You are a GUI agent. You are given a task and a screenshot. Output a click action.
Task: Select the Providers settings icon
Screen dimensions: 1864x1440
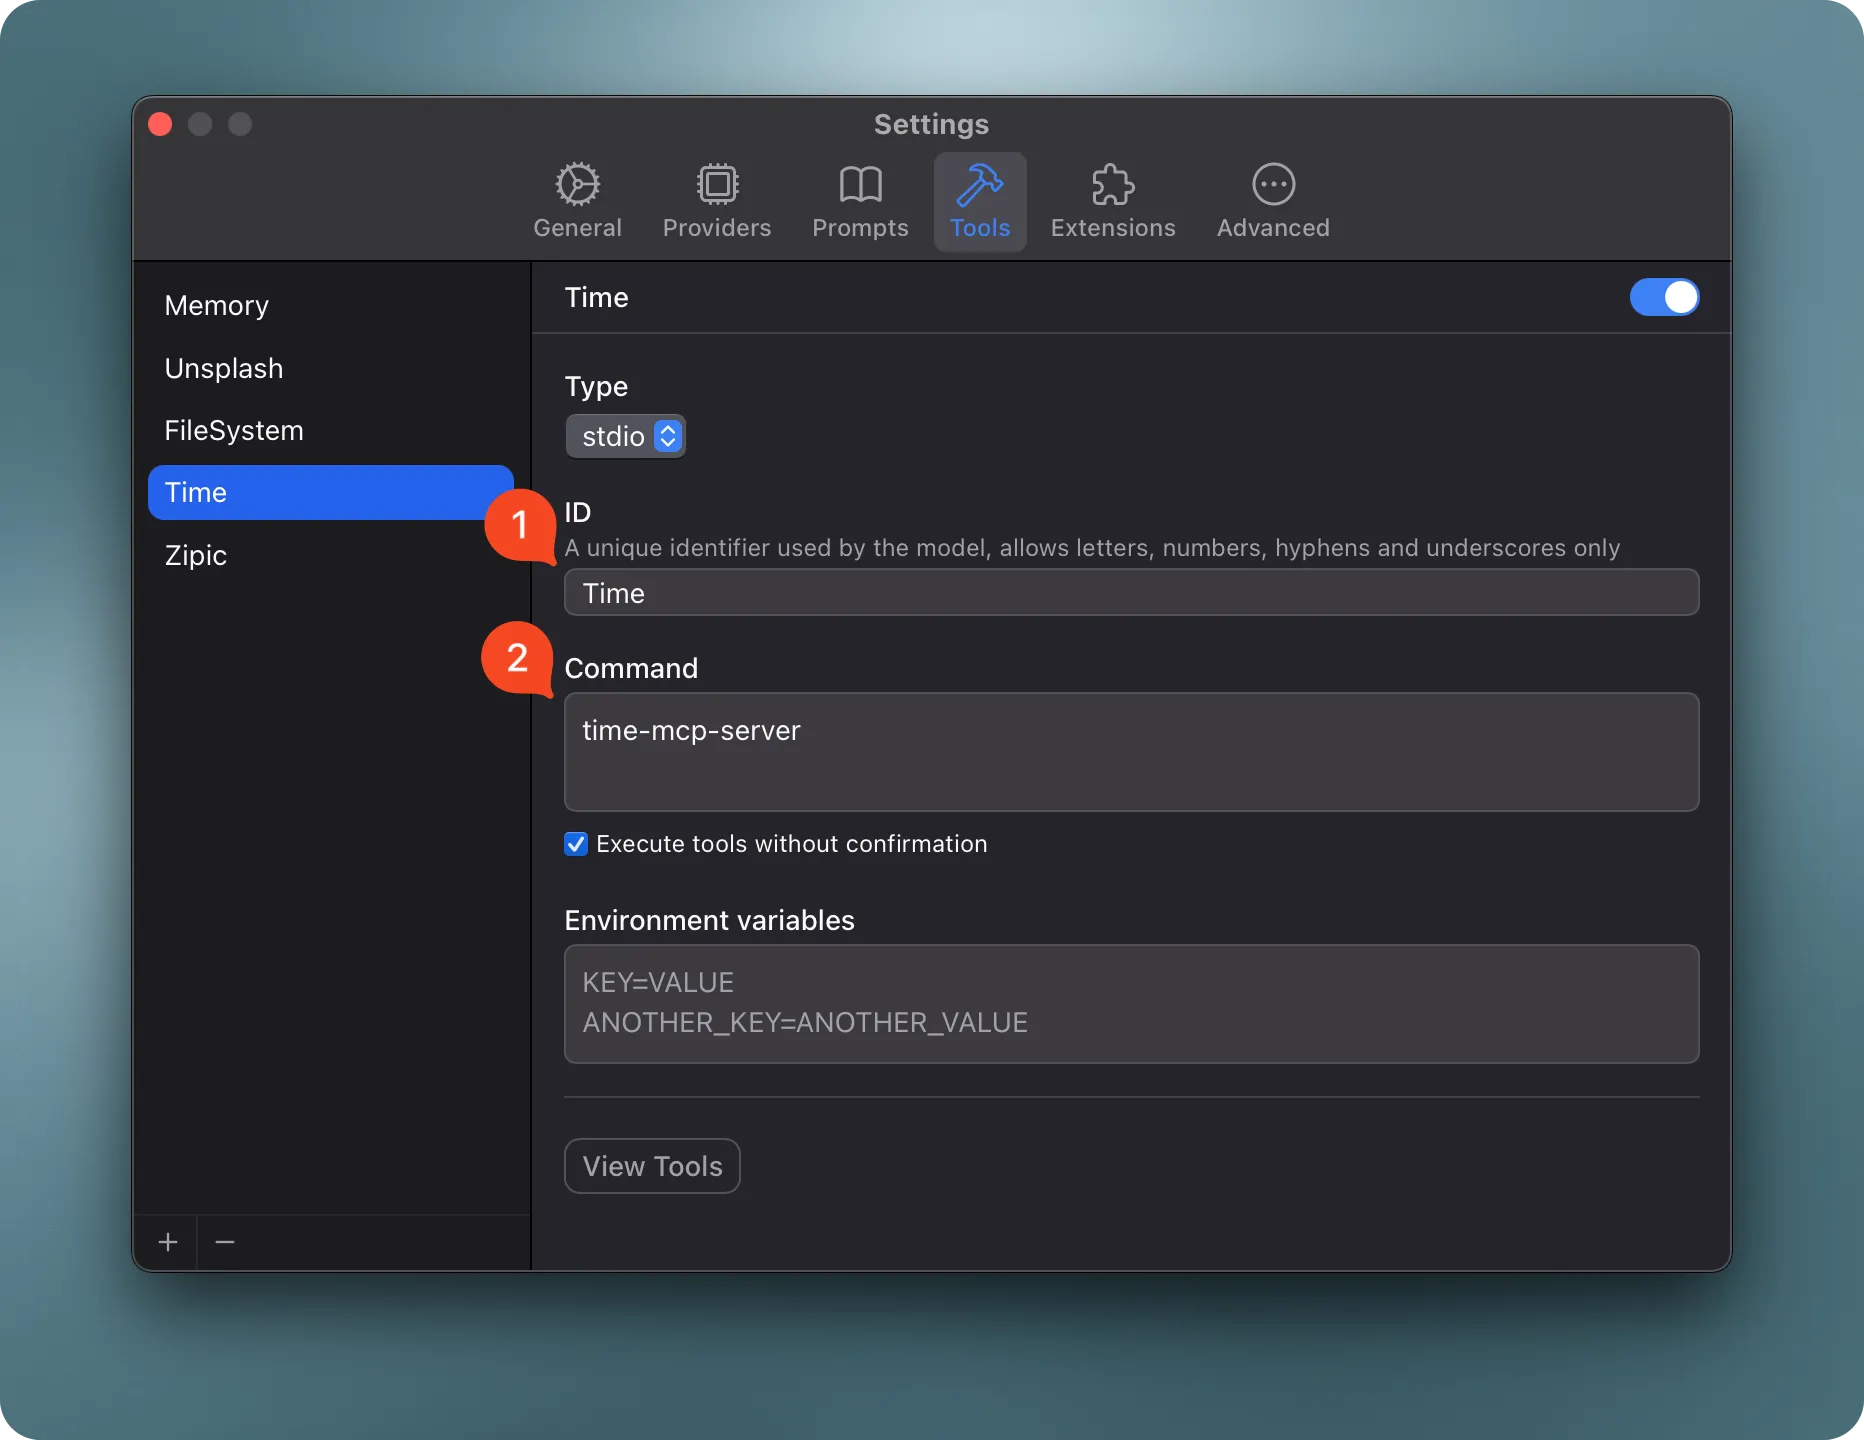pyautogui.click(x=717, y=200)
